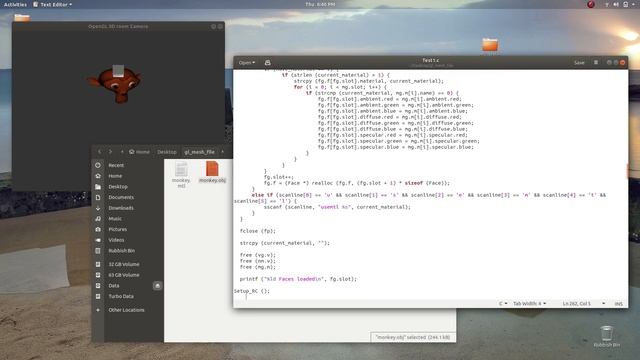Click the realloc sizeof (Face) line
Viewport: 640px width, 360px height.
pyautogui.click(x=357, y=183)
